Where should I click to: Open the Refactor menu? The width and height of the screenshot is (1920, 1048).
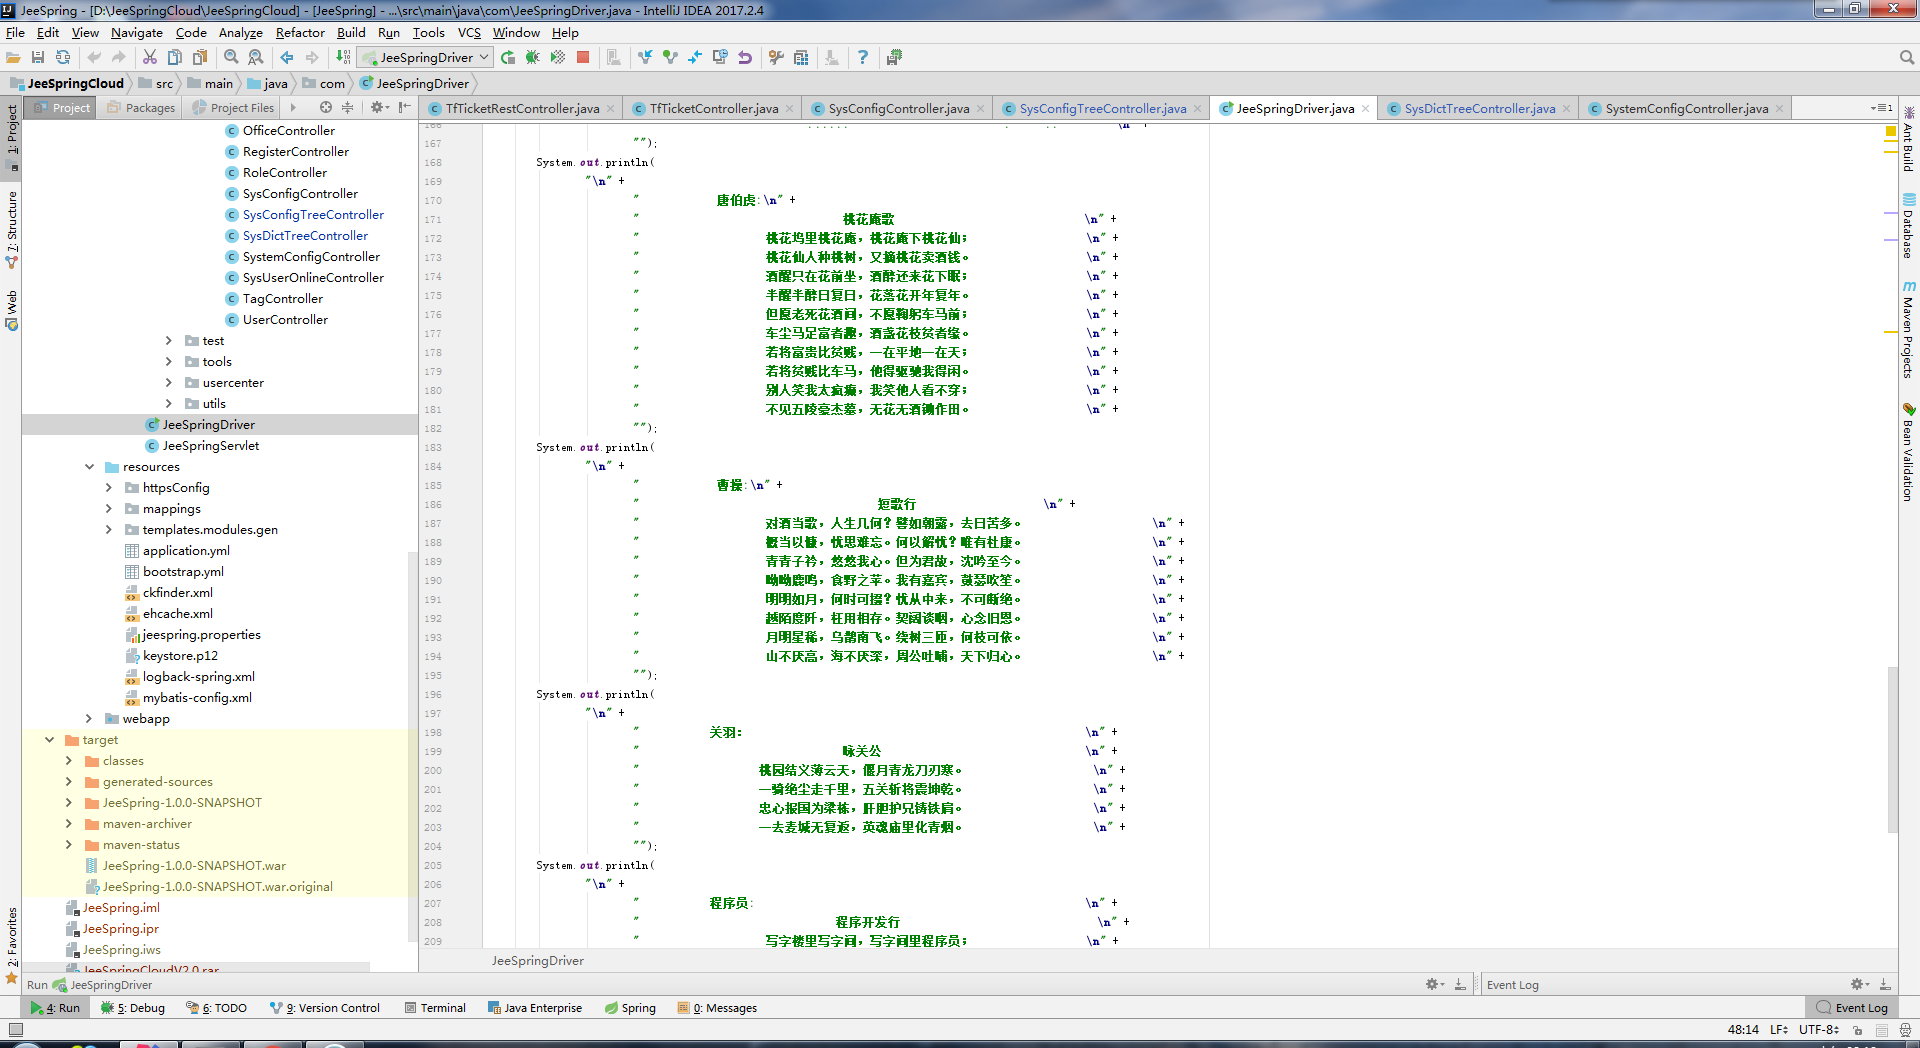click(x=300, y=33)
